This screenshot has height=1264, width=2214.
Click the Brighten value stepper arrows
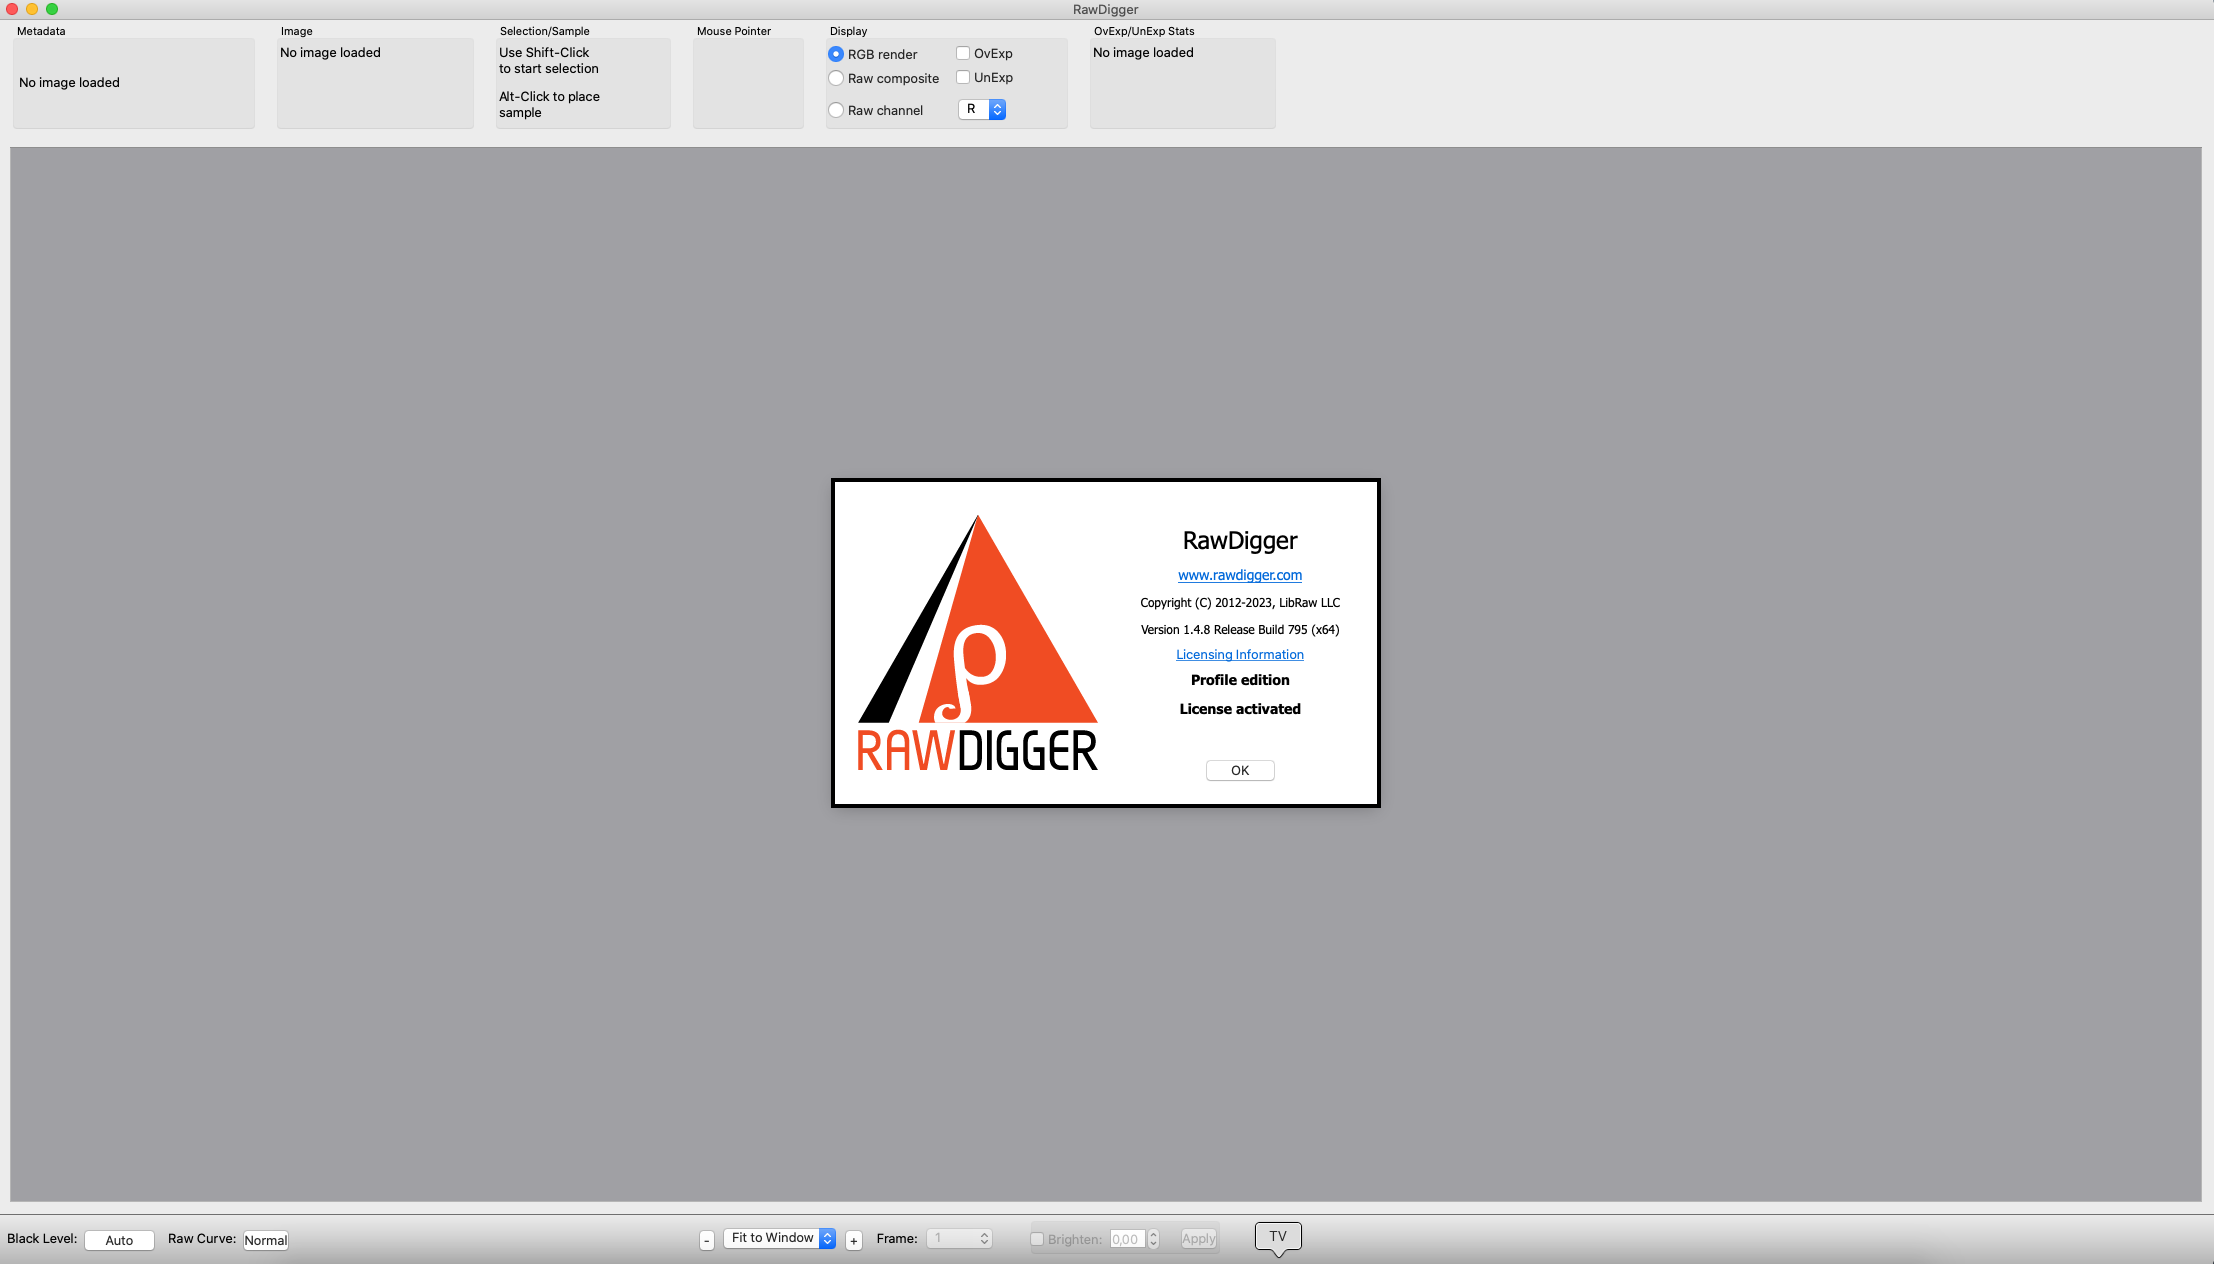(x=1153, y=1239)
